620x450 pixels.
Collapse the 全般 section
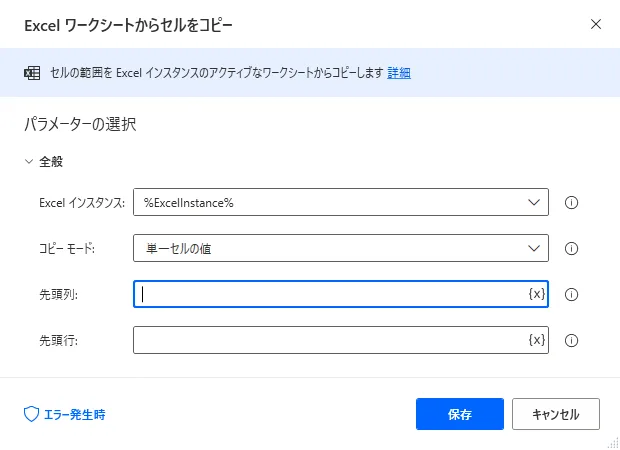(x=30, y=161)
